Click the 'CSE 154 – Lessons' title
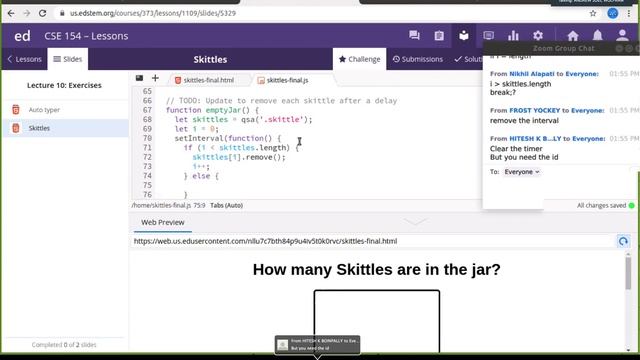The height and width of the screenshot is (360, 640). (x=86, y=36)
